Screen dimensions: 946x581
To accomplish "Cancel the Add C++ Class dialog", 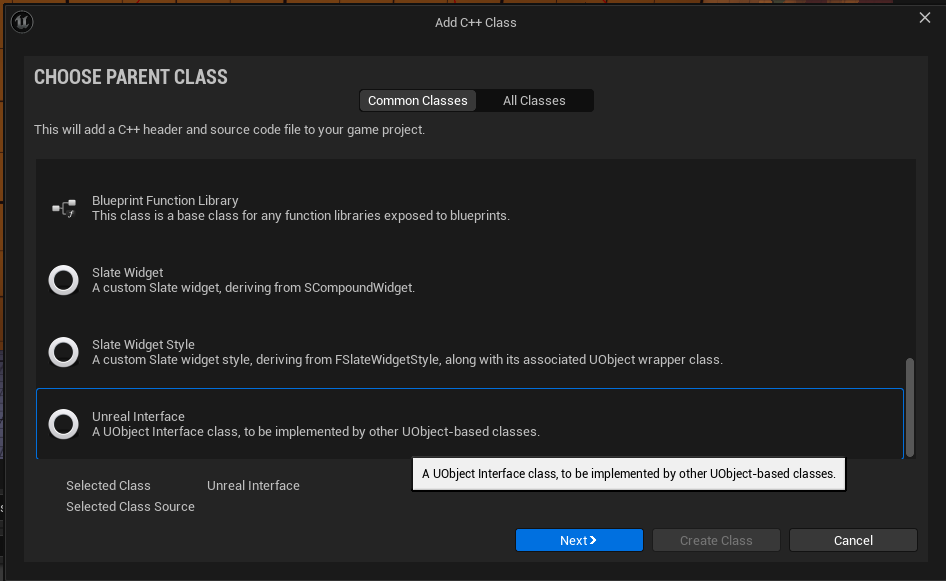I will click(853, 541).
